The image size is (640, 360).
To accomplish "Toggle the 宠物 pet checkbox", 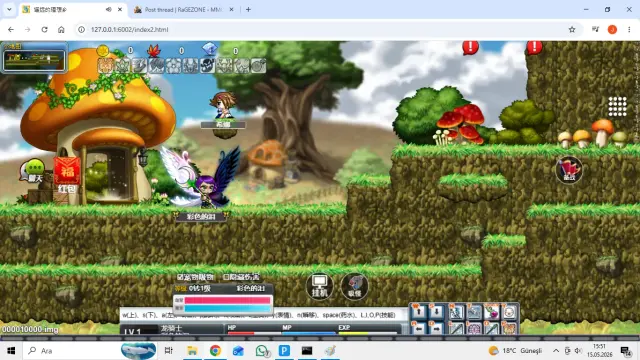I will (179, 277).
